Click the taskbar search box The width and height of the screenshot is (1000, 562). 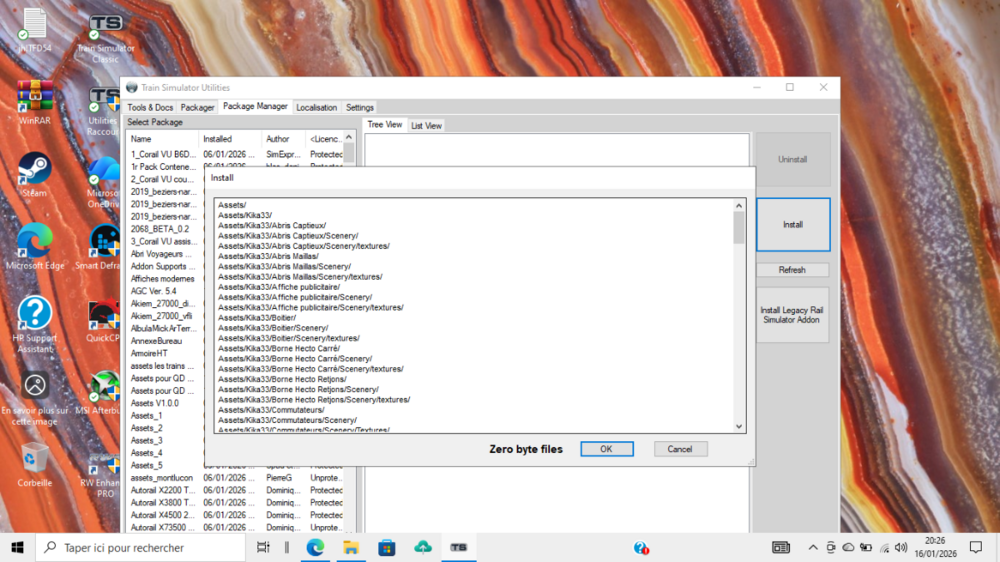point(140,547)
